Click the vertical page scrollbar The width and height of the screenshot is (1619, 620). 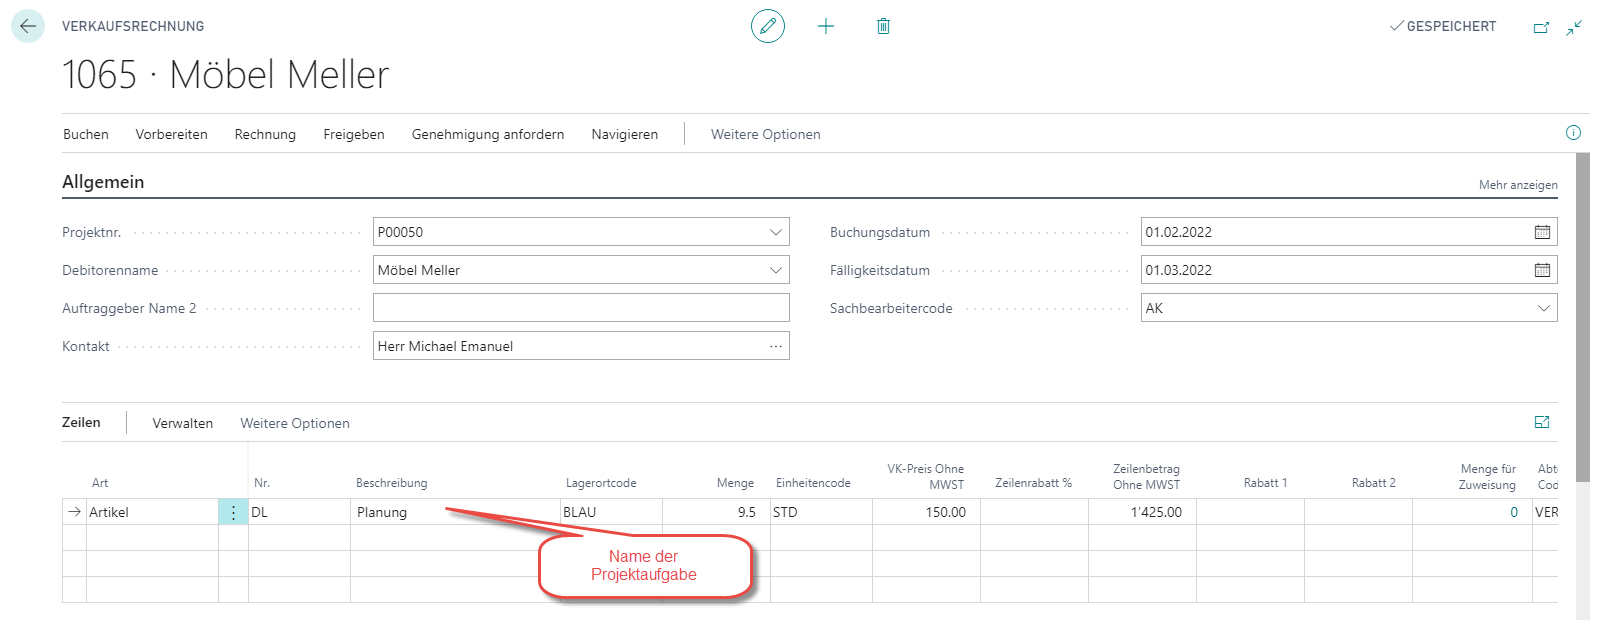[x=1582, y=318]
